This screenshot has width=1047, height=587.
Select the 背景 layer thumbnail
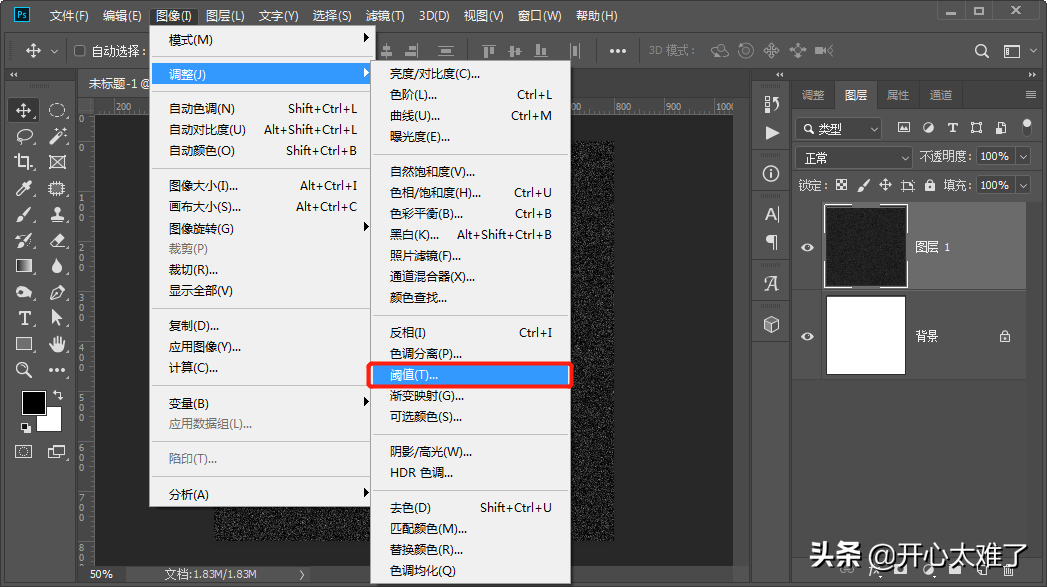point(866,335)
